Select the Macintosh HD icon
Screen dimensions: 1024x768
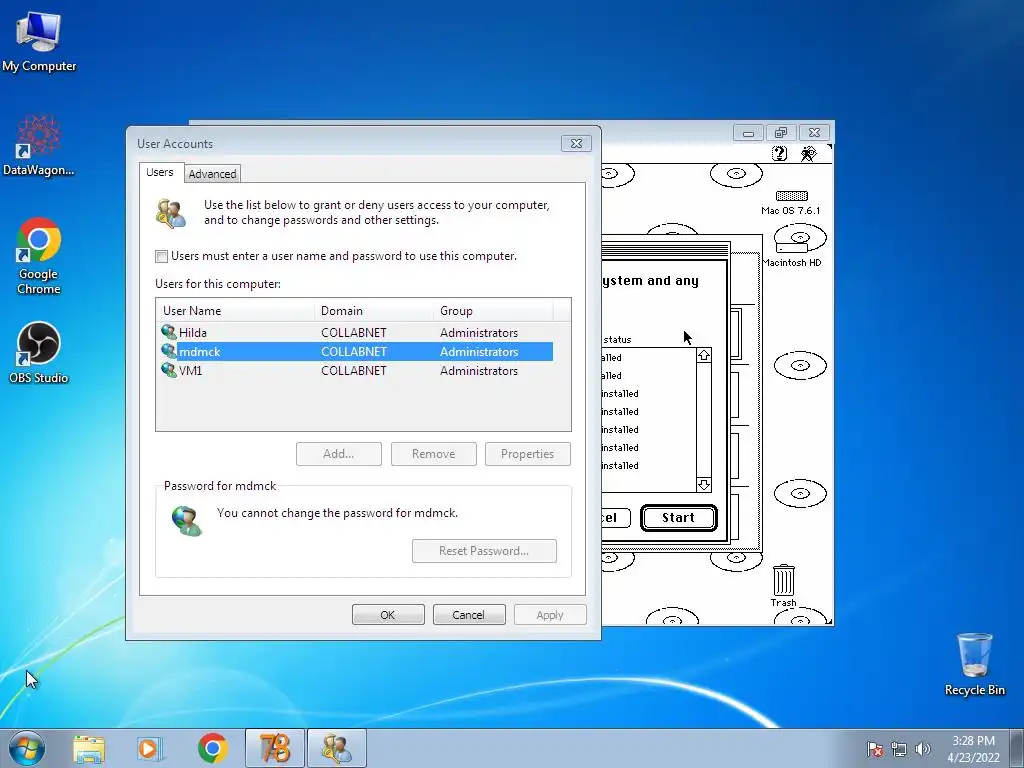tap(792, 246)
